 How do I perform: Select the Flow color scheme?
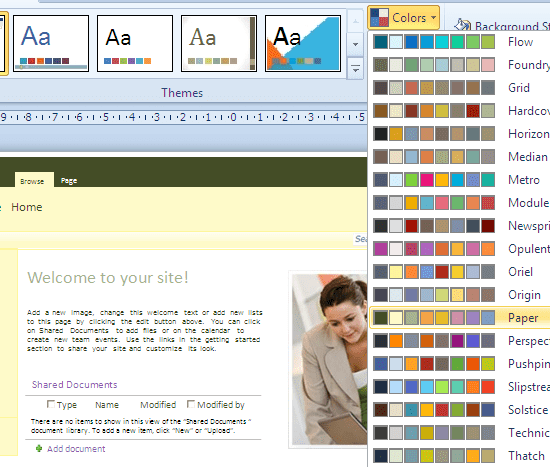460,42
